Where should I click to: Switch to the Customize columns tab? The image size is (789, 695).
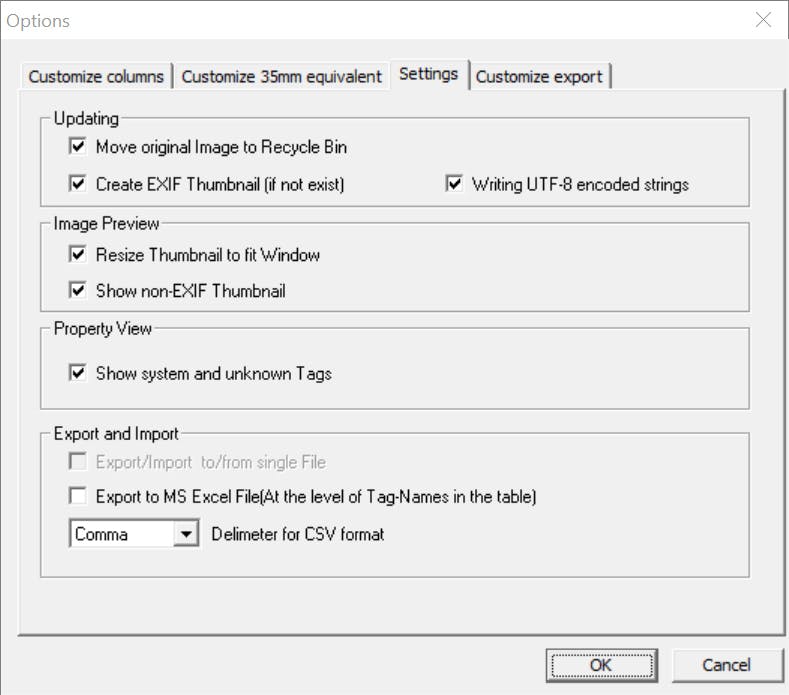(x=96, y=77)
